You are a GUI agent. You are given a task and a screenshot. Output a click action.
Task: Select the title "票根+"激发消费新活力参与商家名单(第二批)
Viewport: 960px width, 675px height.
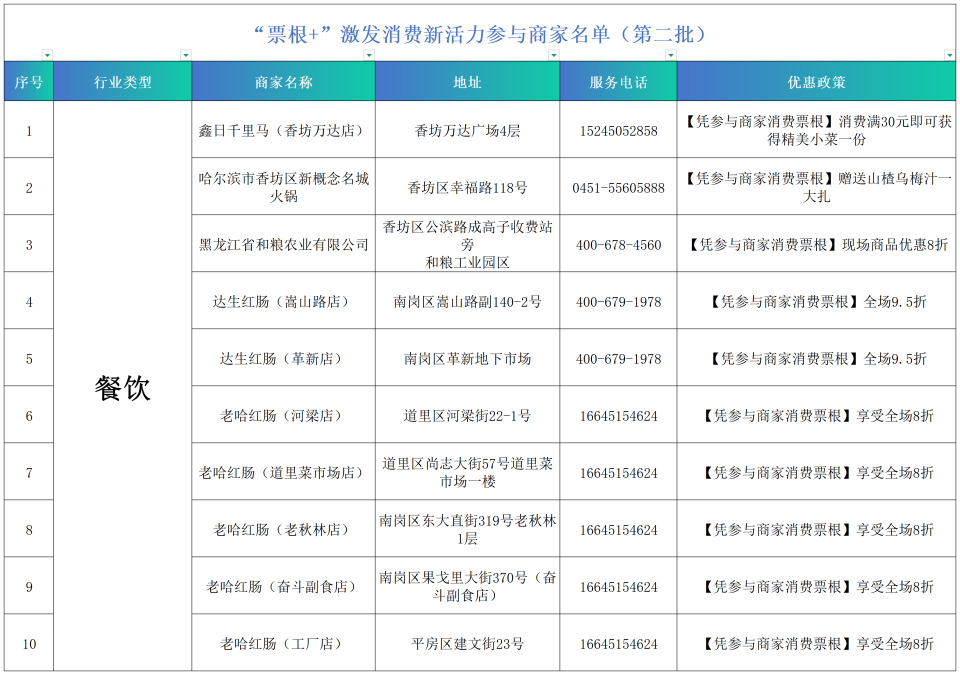point(480,34)
